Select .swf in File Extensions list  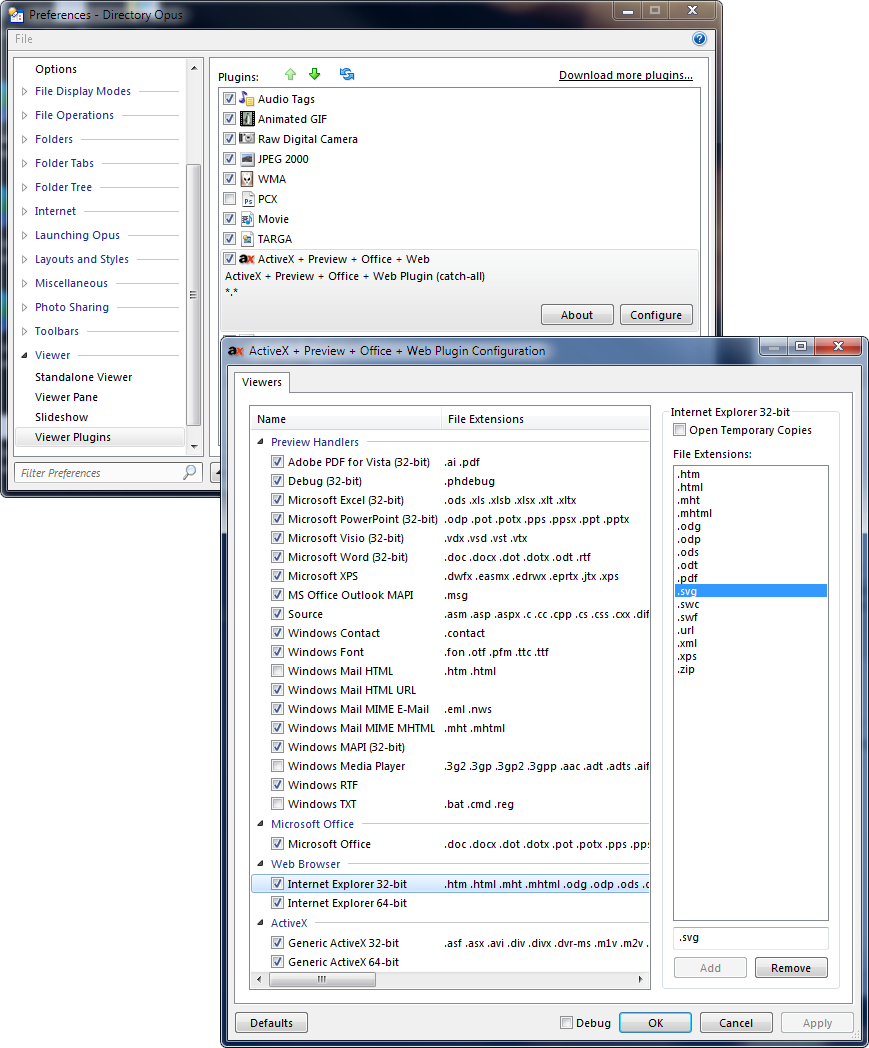[751, 617]
